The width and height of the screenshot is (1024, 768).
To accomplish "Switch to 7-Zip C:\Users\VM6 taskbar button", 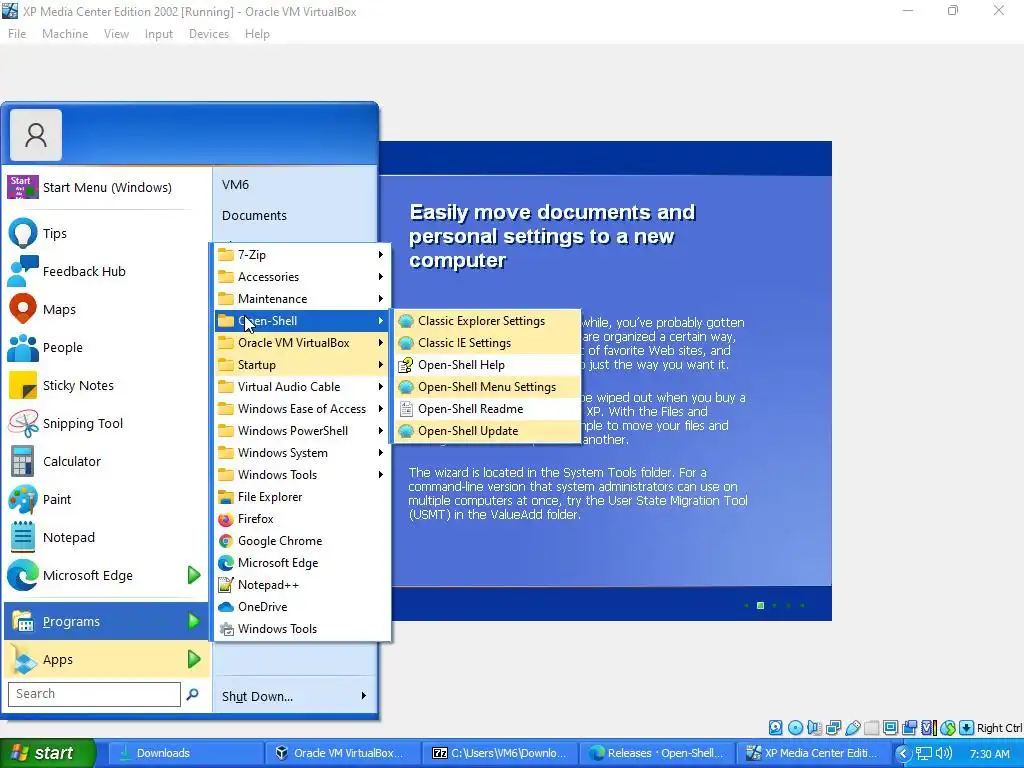I will pyautogui.click(x=500, y=753).
